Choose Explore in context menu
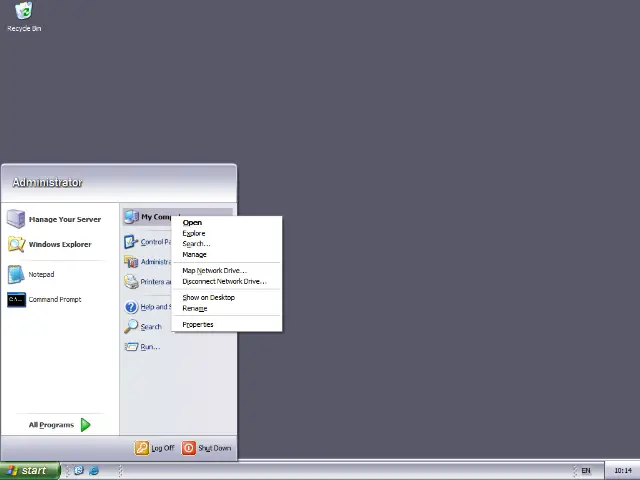640x480 pixels. pos(227,233)
